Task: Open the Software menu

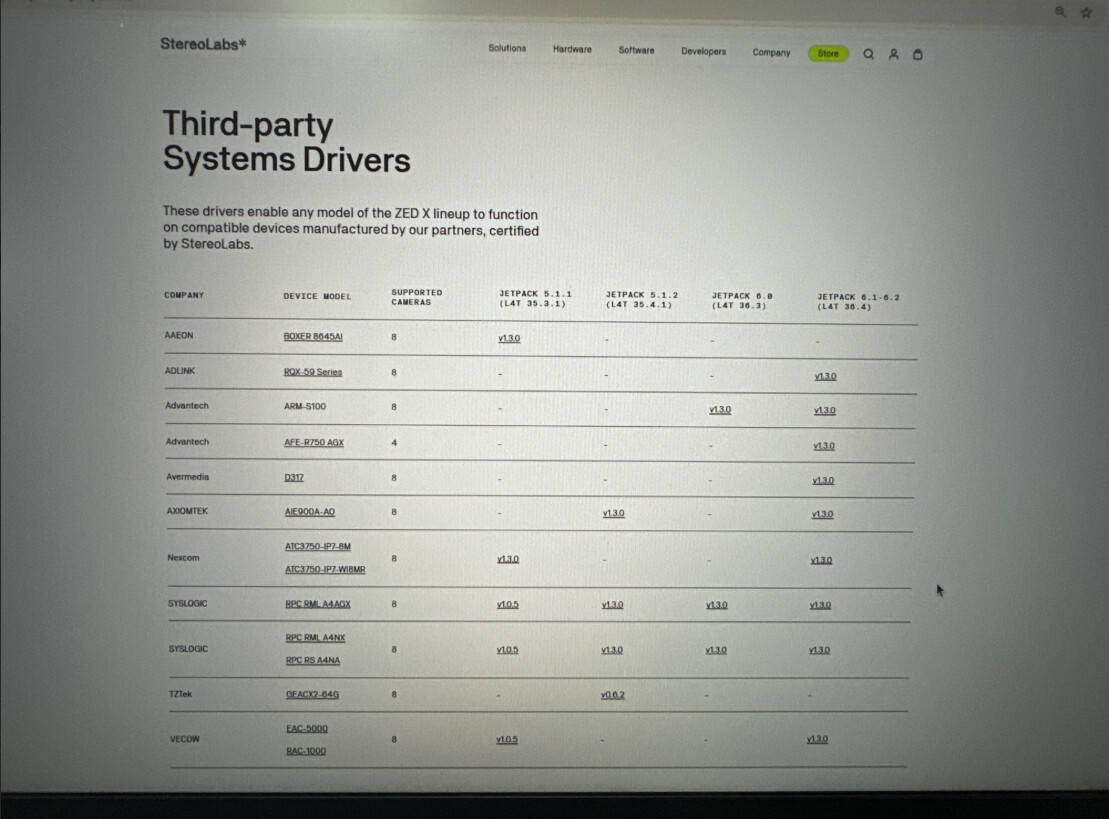Action: click(x=636, y=50)
